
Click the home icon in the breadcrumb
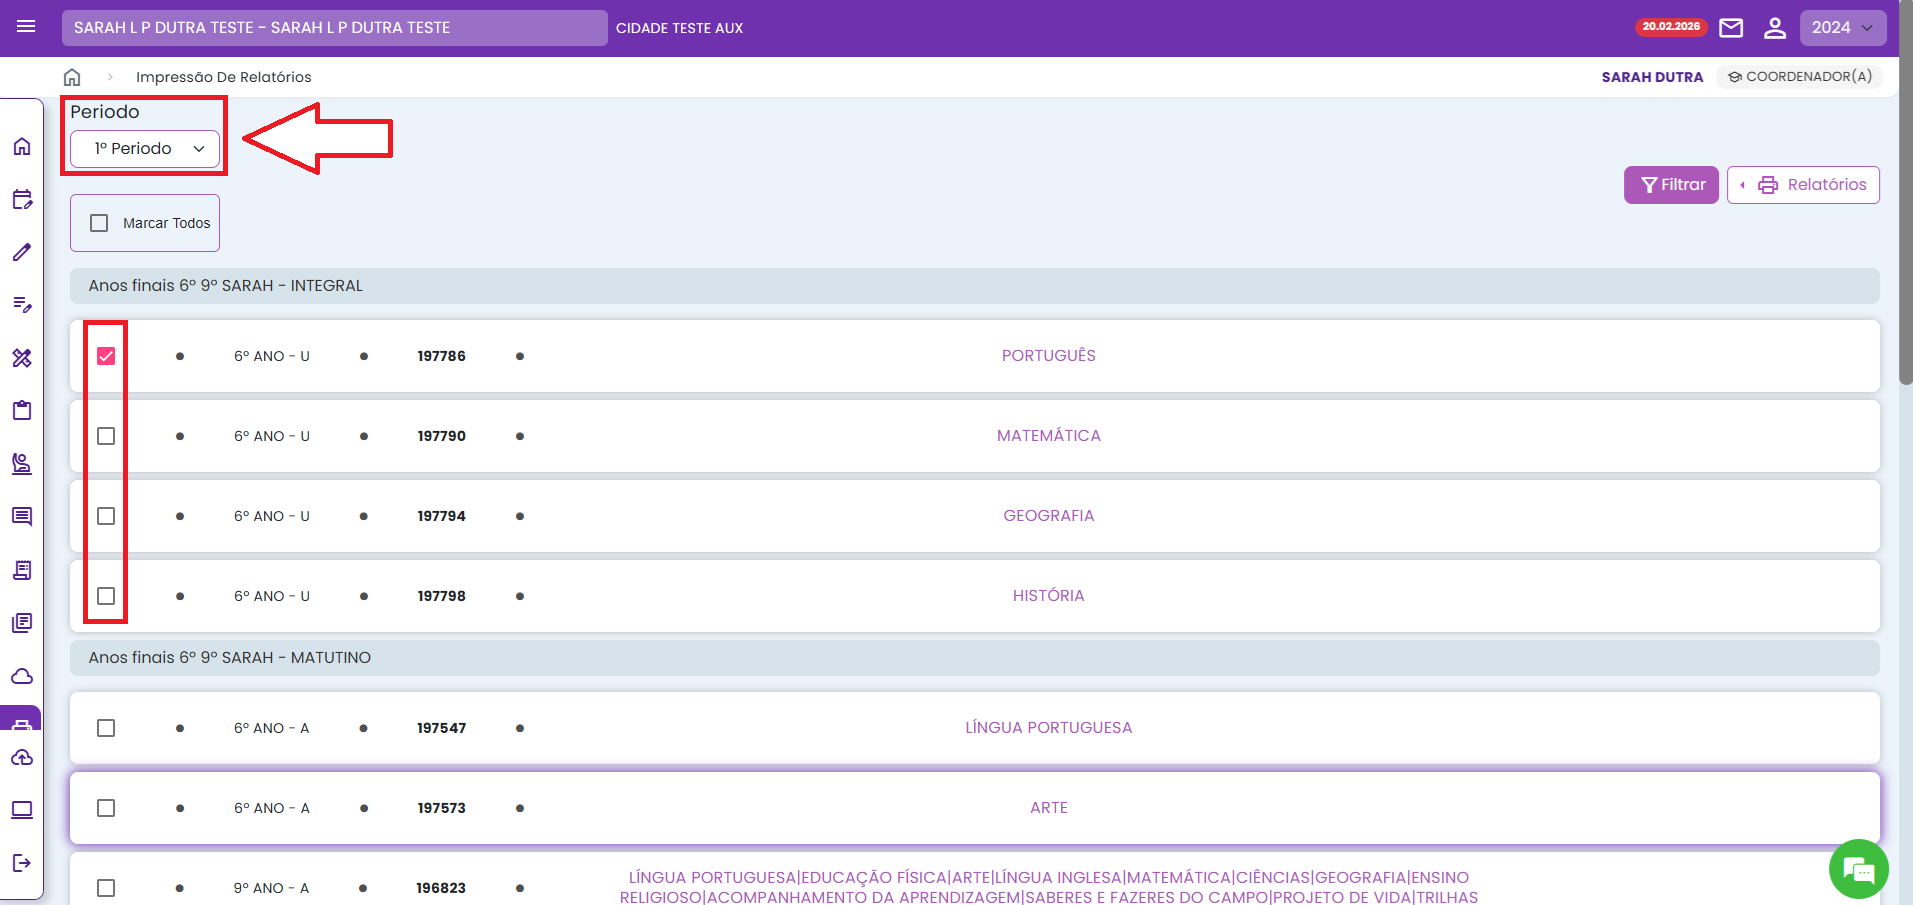pos(72,77)
